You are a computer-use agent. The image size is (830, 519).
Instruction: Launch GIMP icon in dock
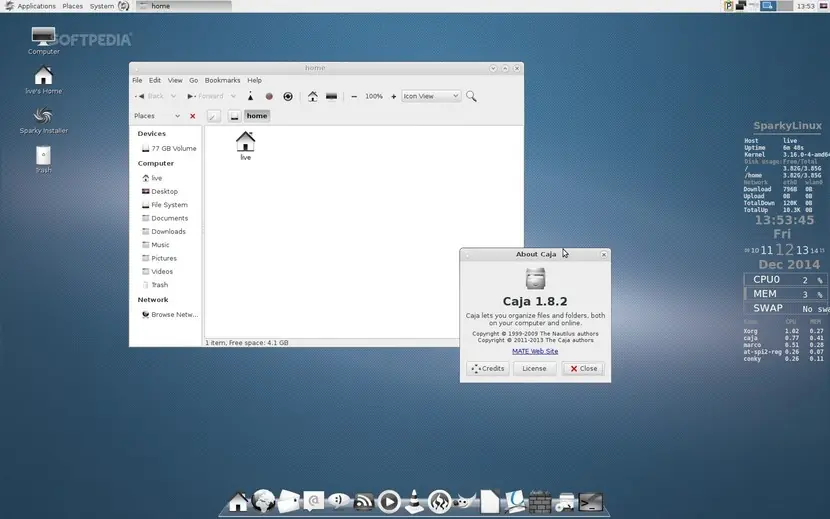(464, 501)
